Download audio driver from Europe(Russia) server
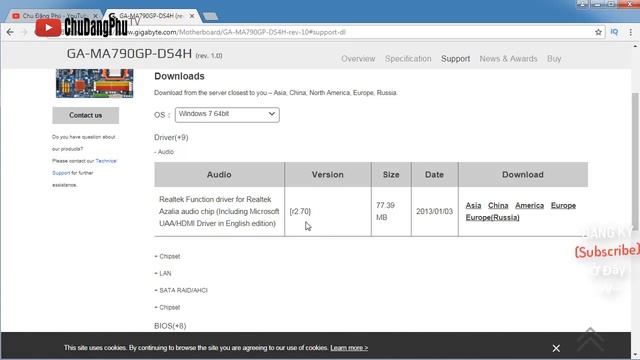Viewport: 640px width, 360px height. 492,218
